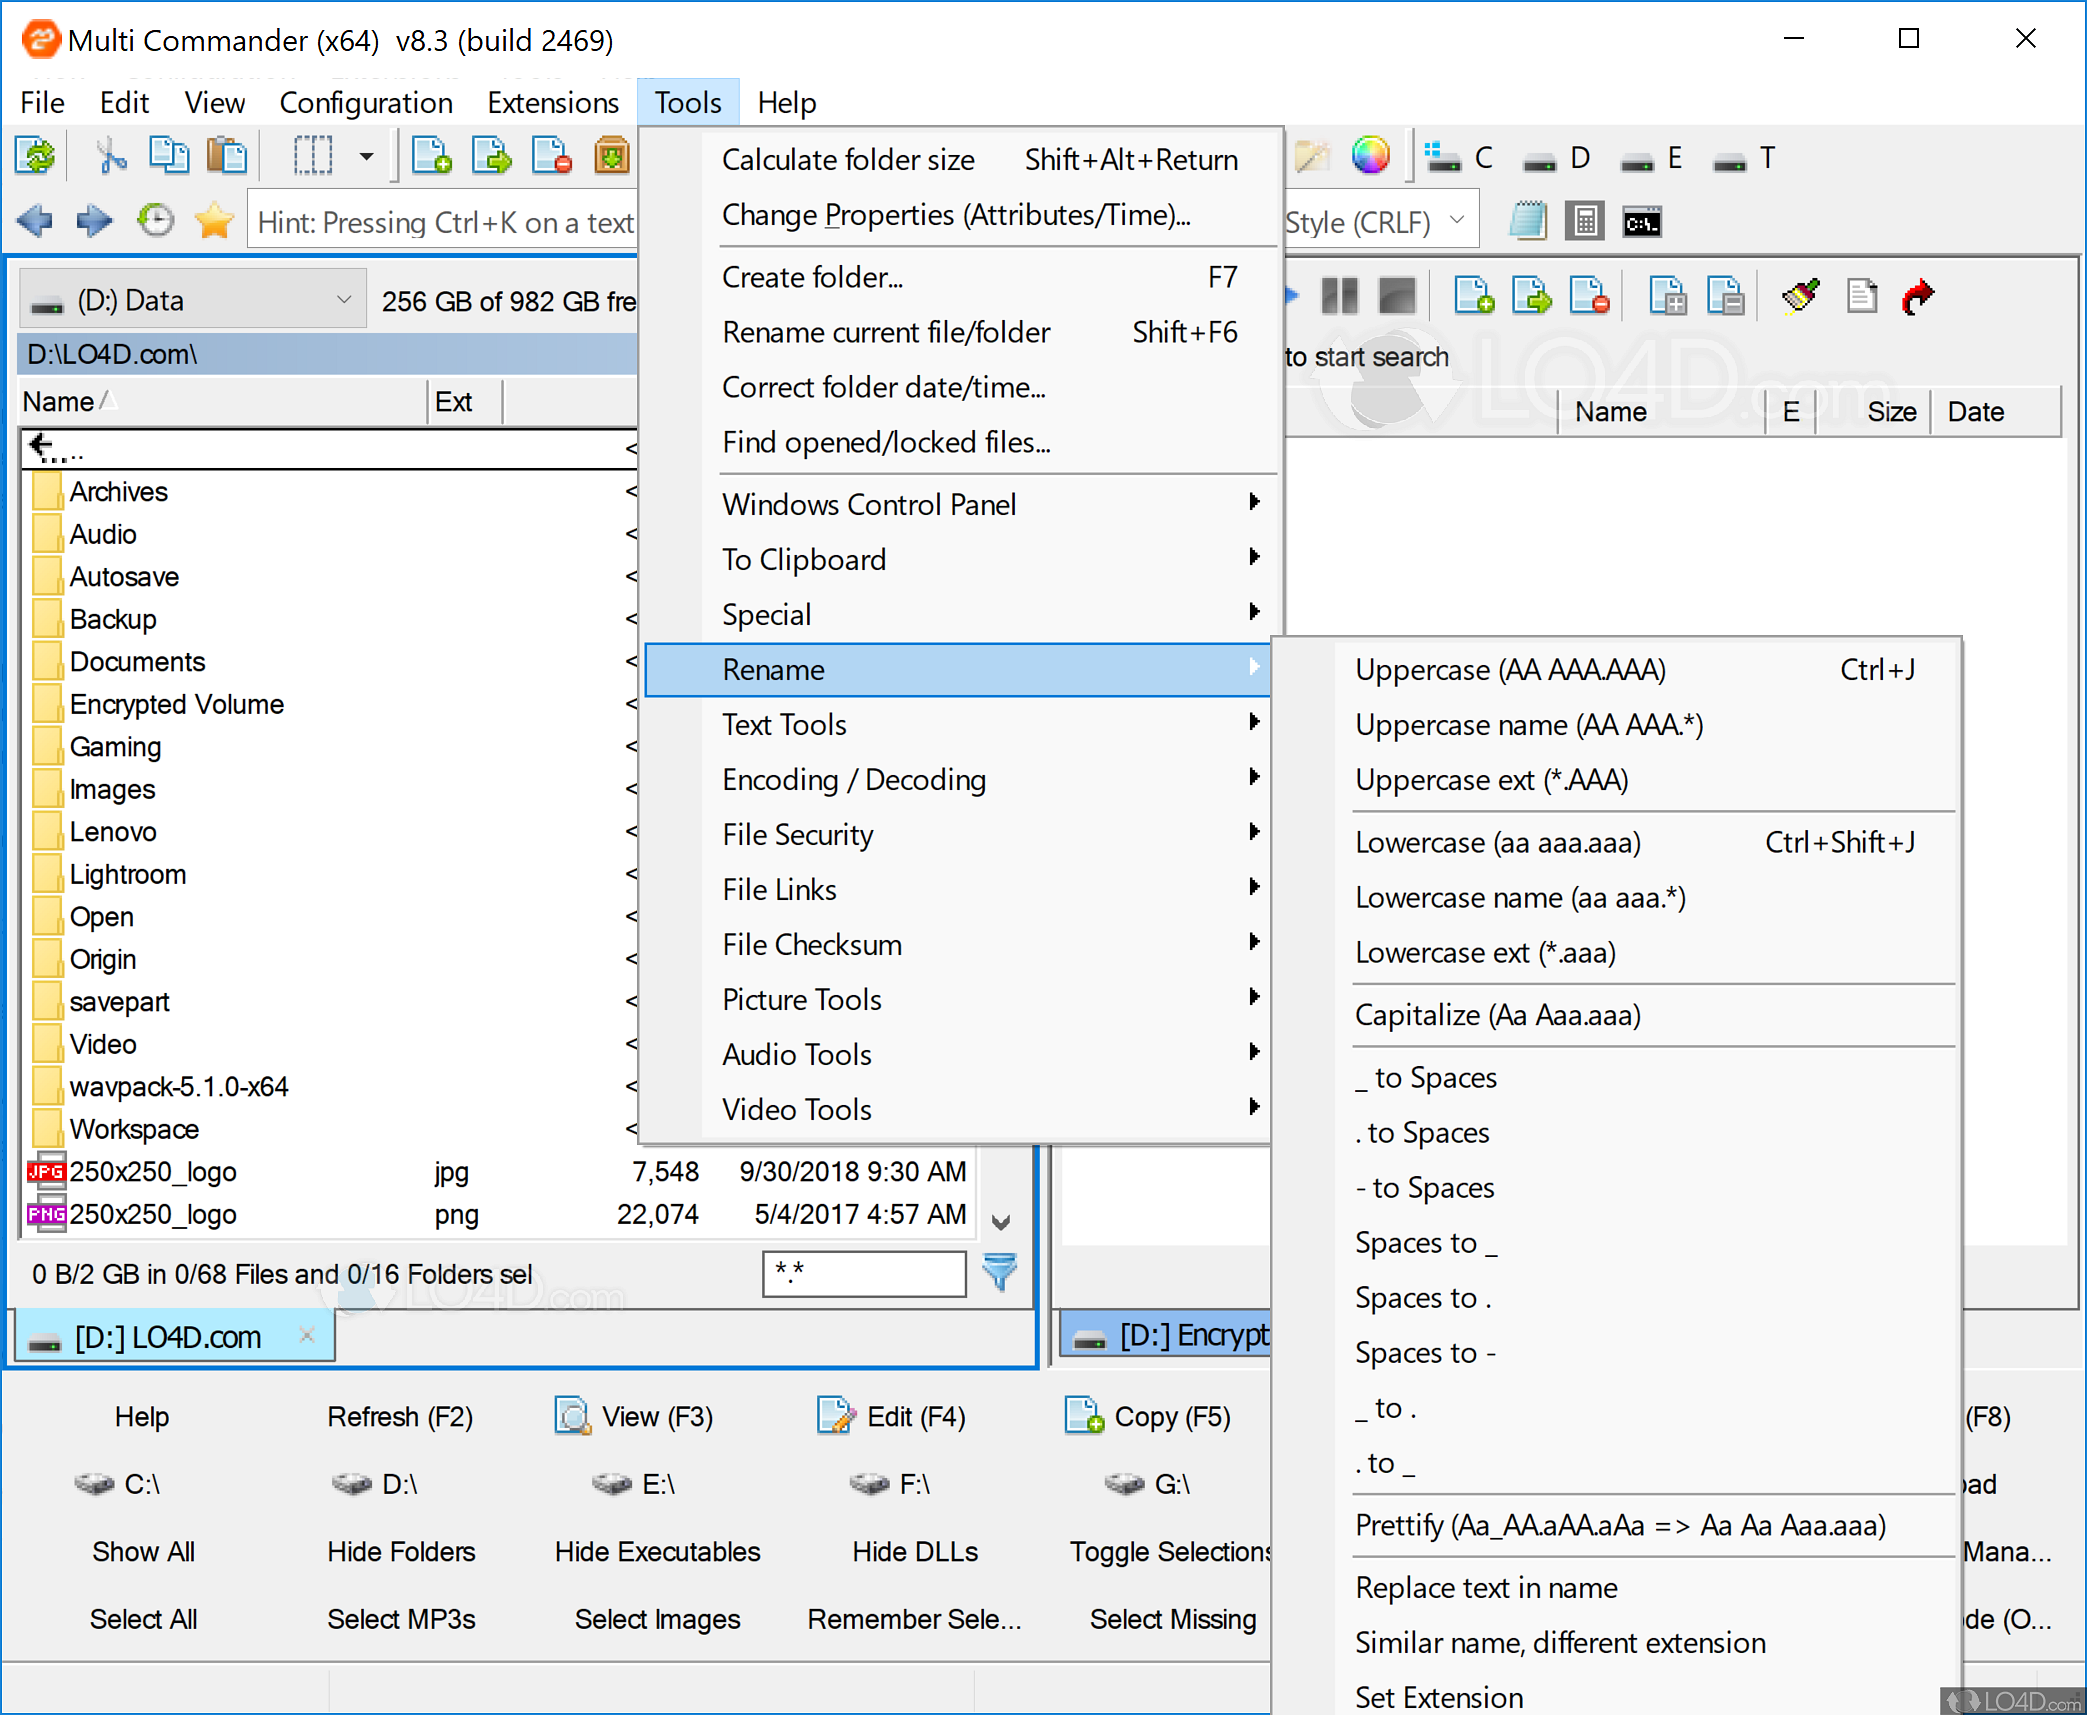
Task: Click the Select All button
Action: point(143,1618)
